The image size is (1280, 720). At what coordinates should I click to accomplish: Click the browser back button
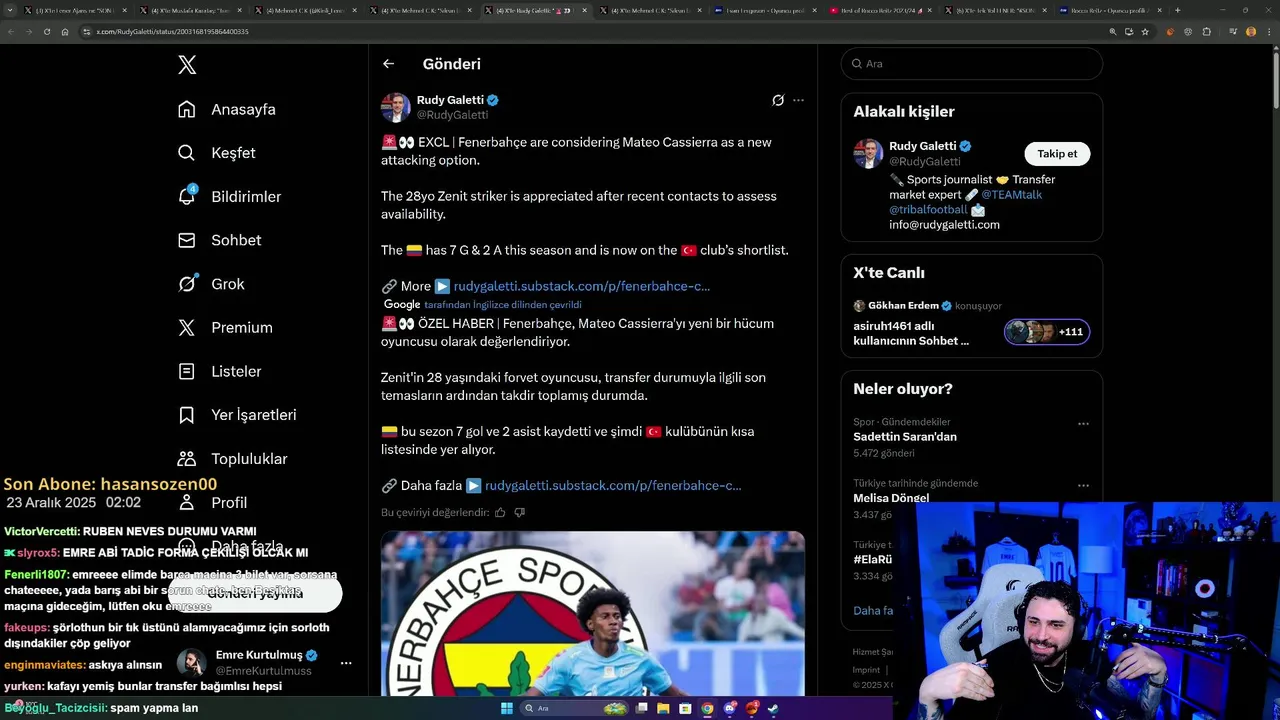11,32
